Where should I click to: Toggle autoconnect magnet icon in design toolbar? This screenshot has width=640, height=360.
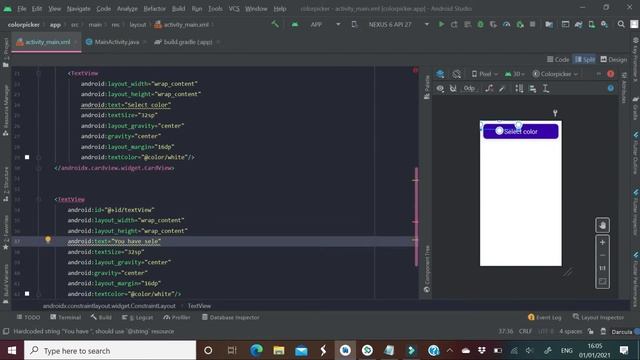click(x=453, y=88)
